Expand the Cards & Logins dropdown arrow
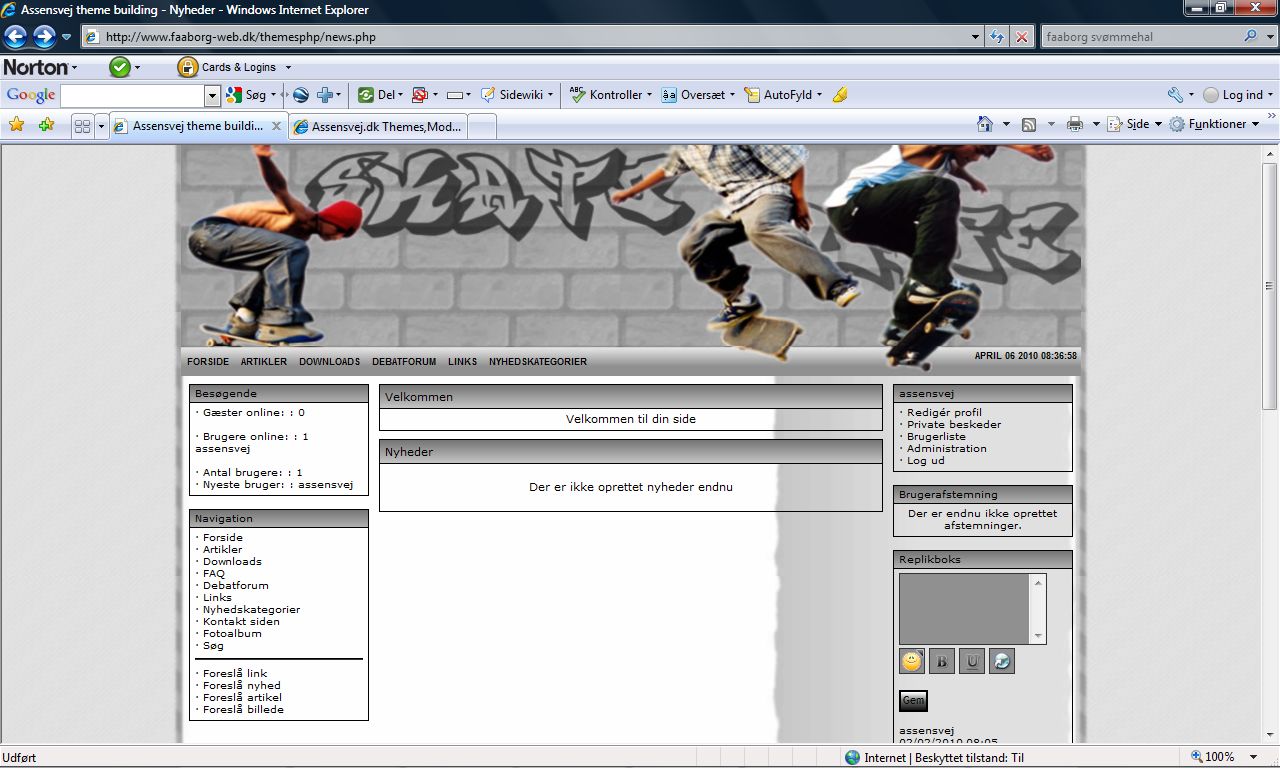 click(288, 68)
